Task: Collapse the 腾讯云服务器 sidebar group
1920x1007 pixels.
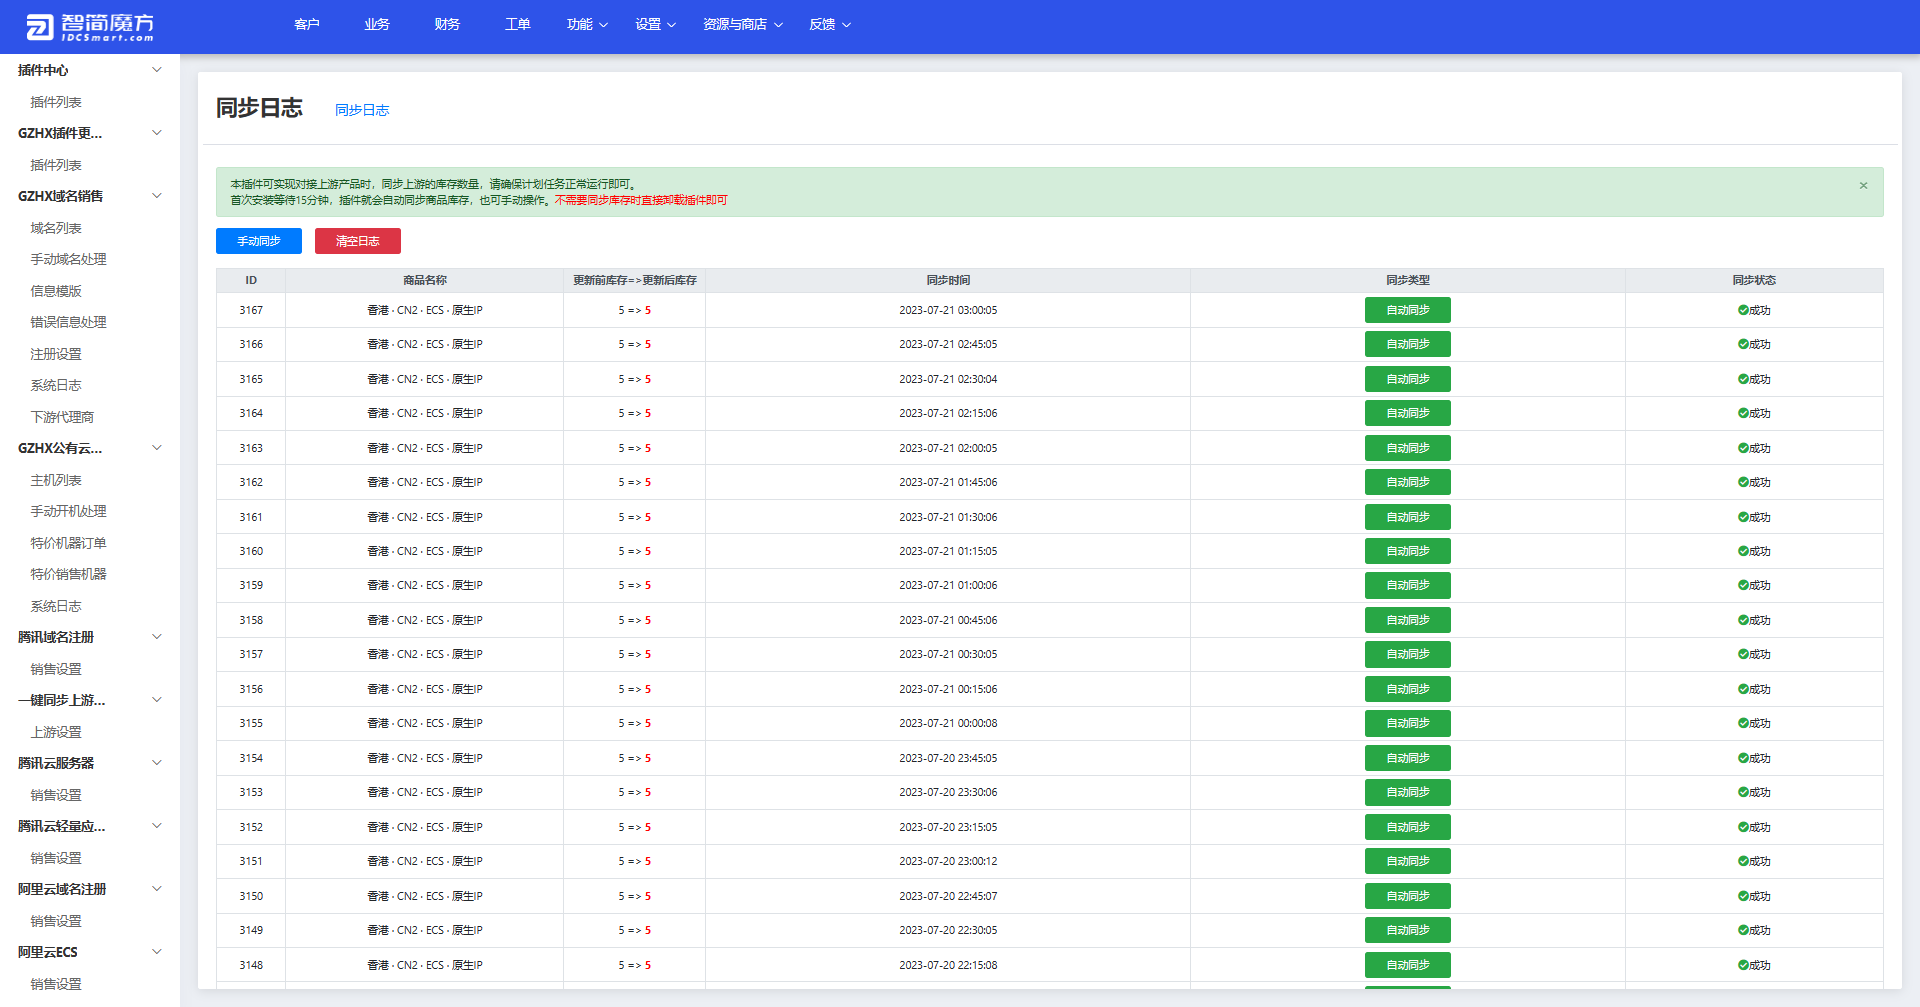Action: pyautogui.click(x=156, y=763)
